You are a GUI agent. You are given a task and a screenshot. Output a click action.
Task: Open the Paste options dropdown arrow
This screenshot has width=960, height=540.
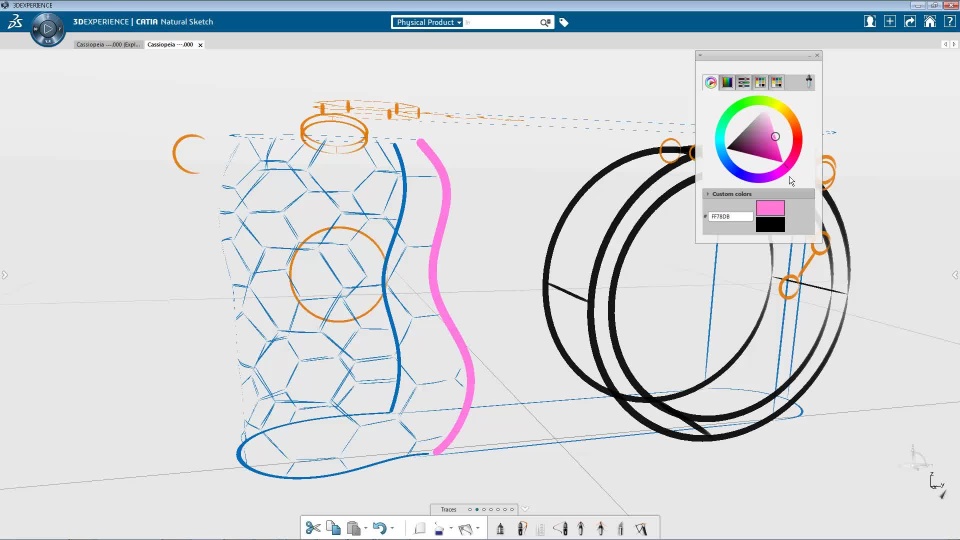[366, 528]
